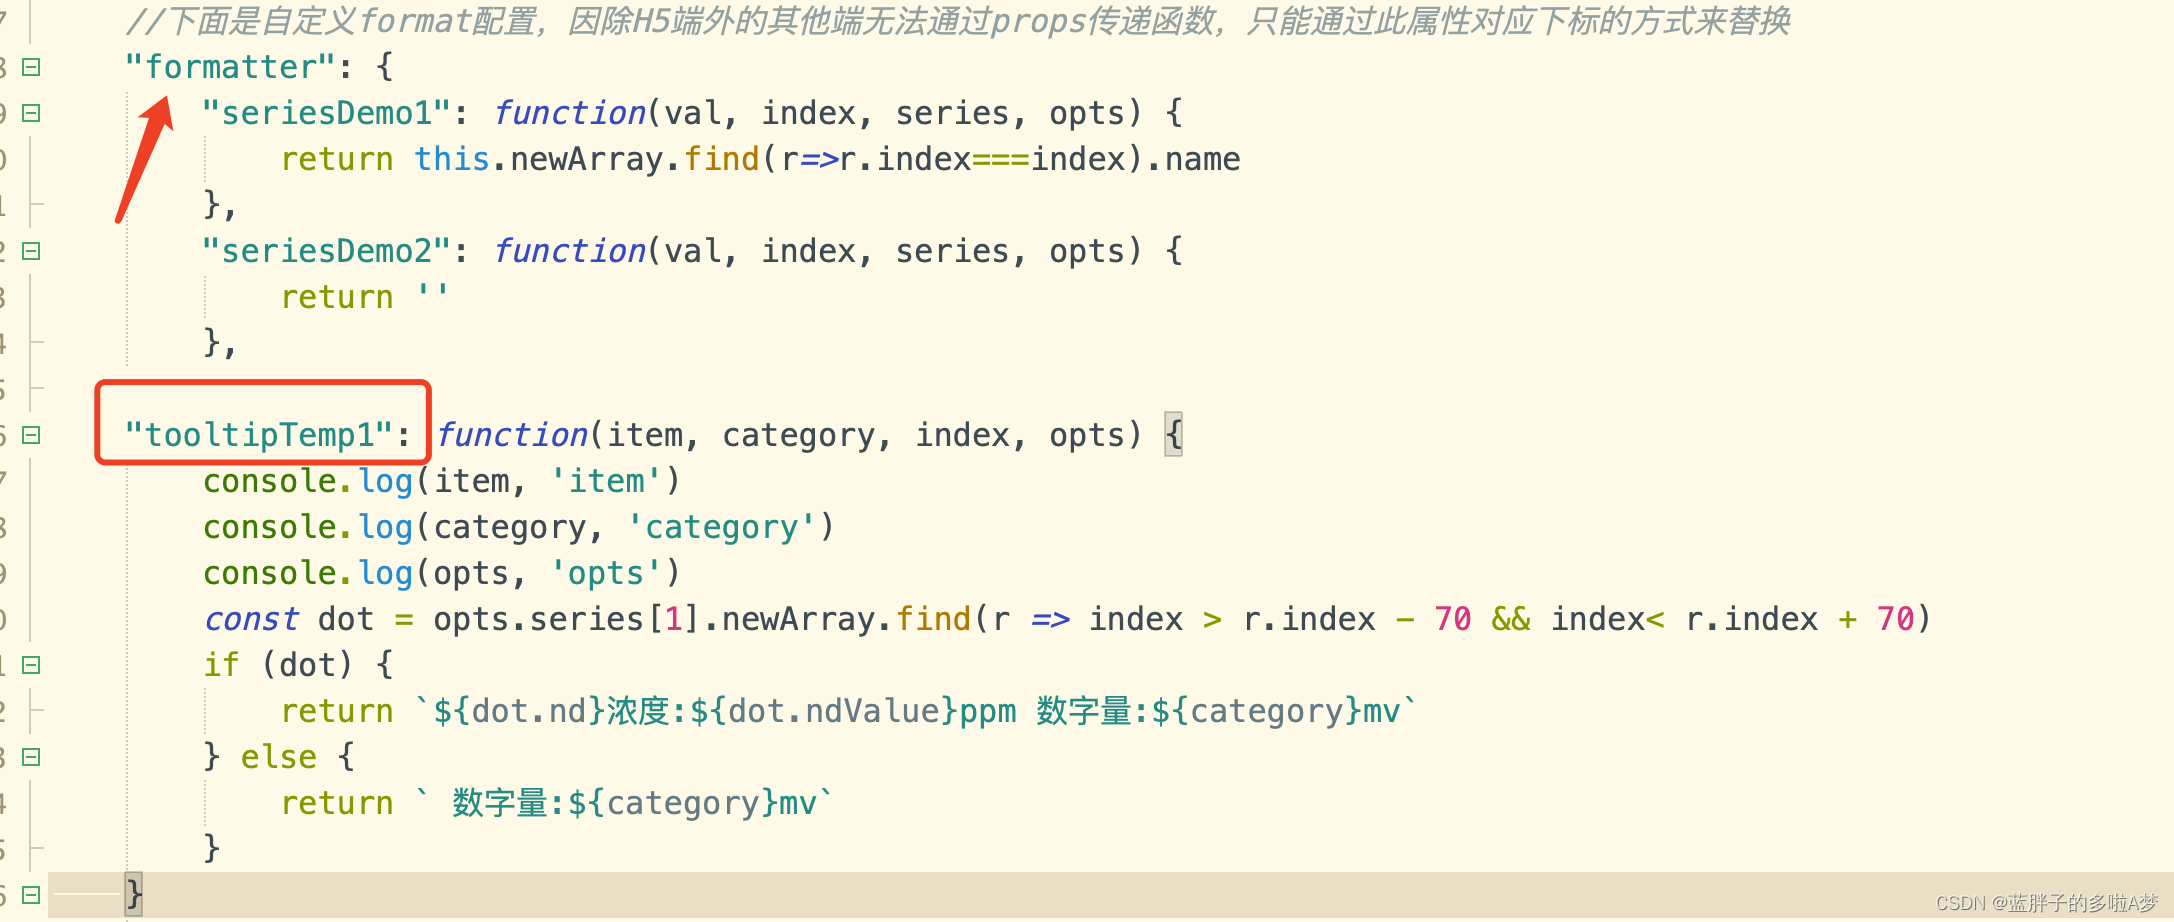Image resolution: width=2174 pixels, height=922 pixels.
Task: Select the highlighted opening brace after tooltipTemp1
Action: pos(1172,434)
